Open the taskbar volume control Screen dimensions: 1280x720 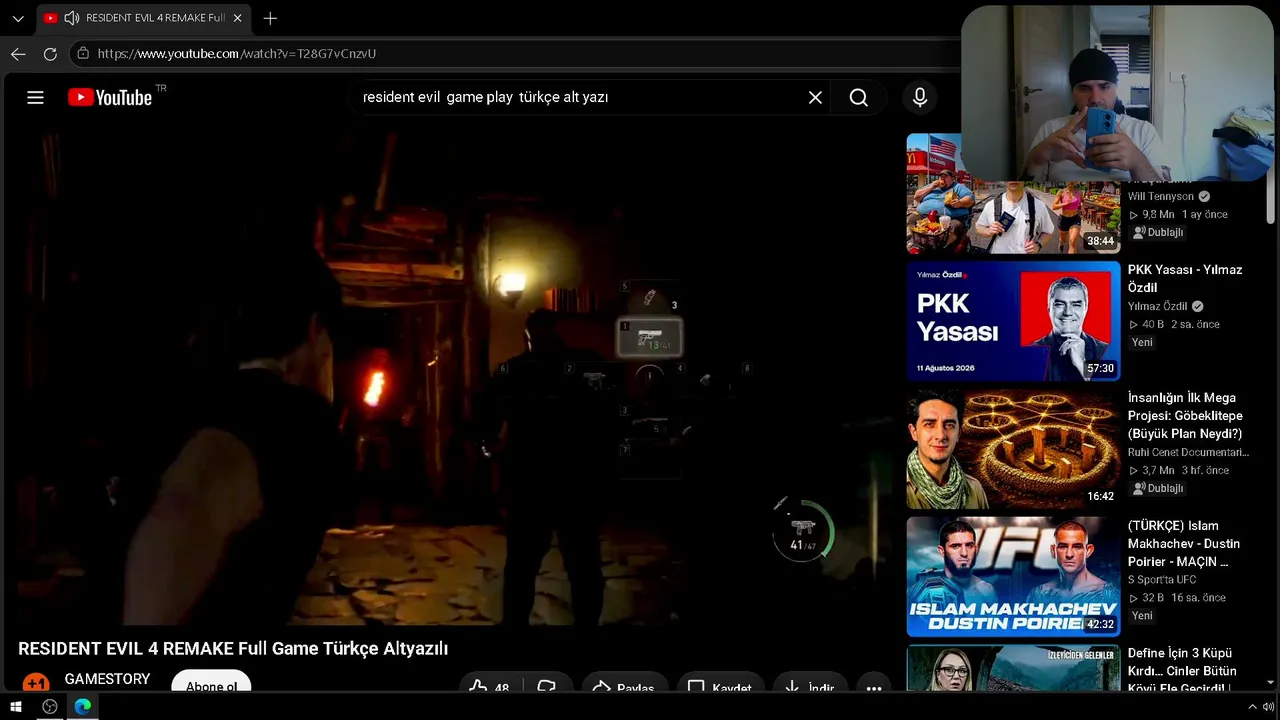click(1269, 707)
